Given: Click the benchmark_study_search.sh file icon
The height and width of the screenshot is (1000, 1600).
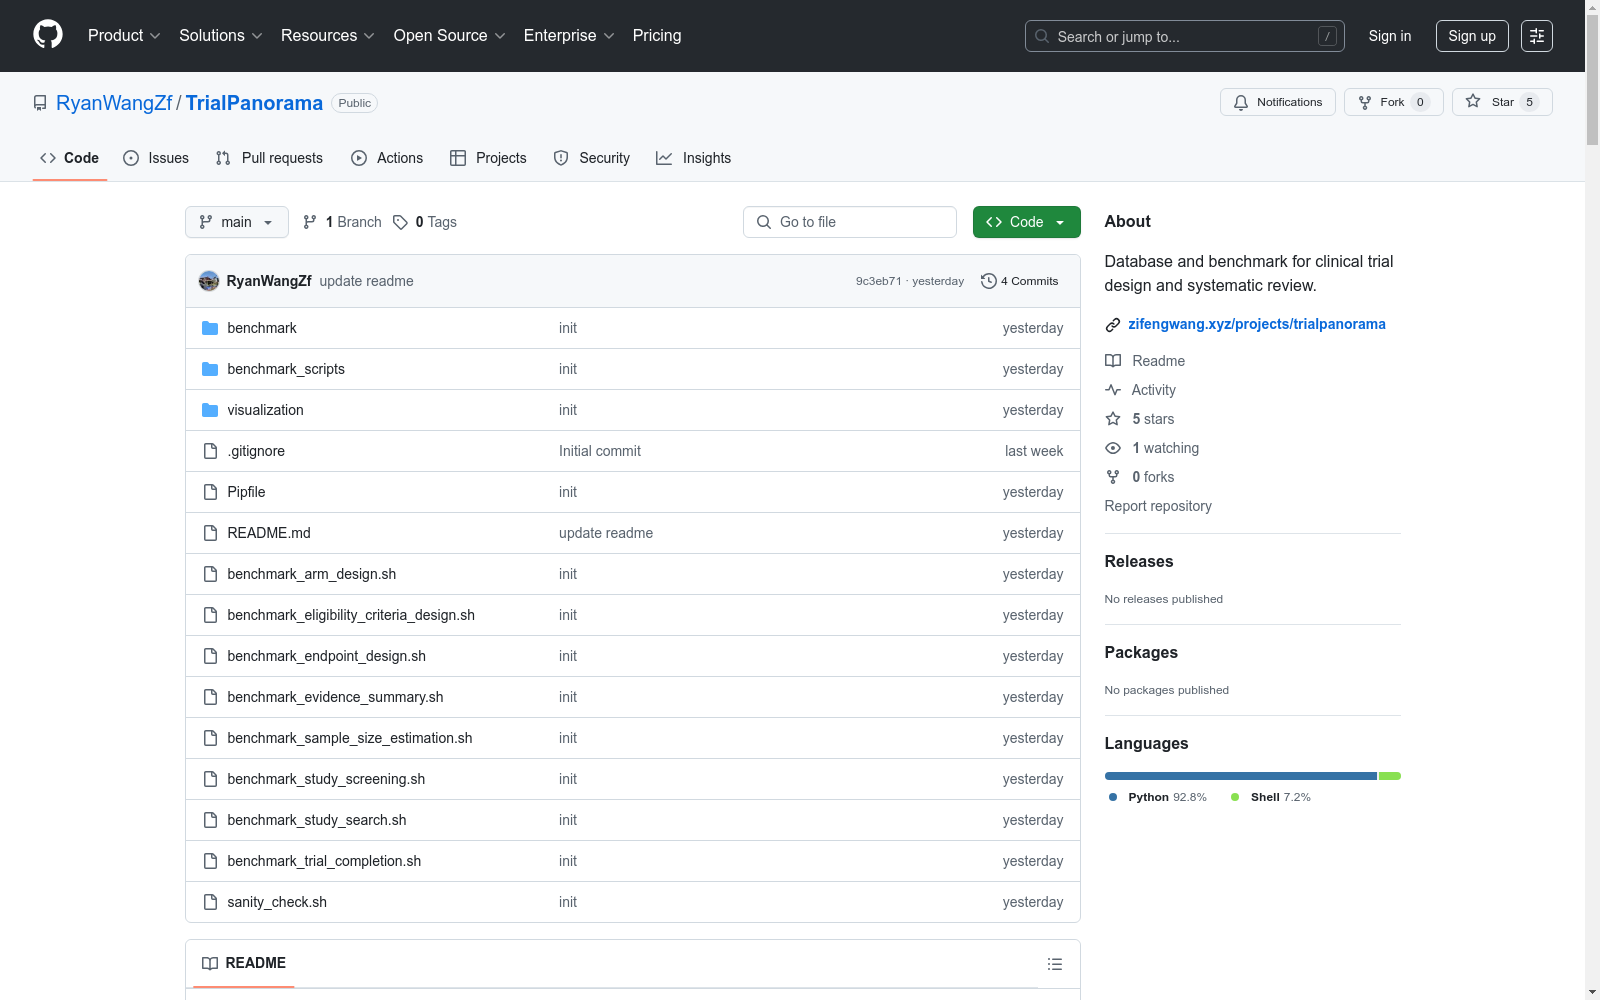Looking at the screenshot, I should [210, 820].
